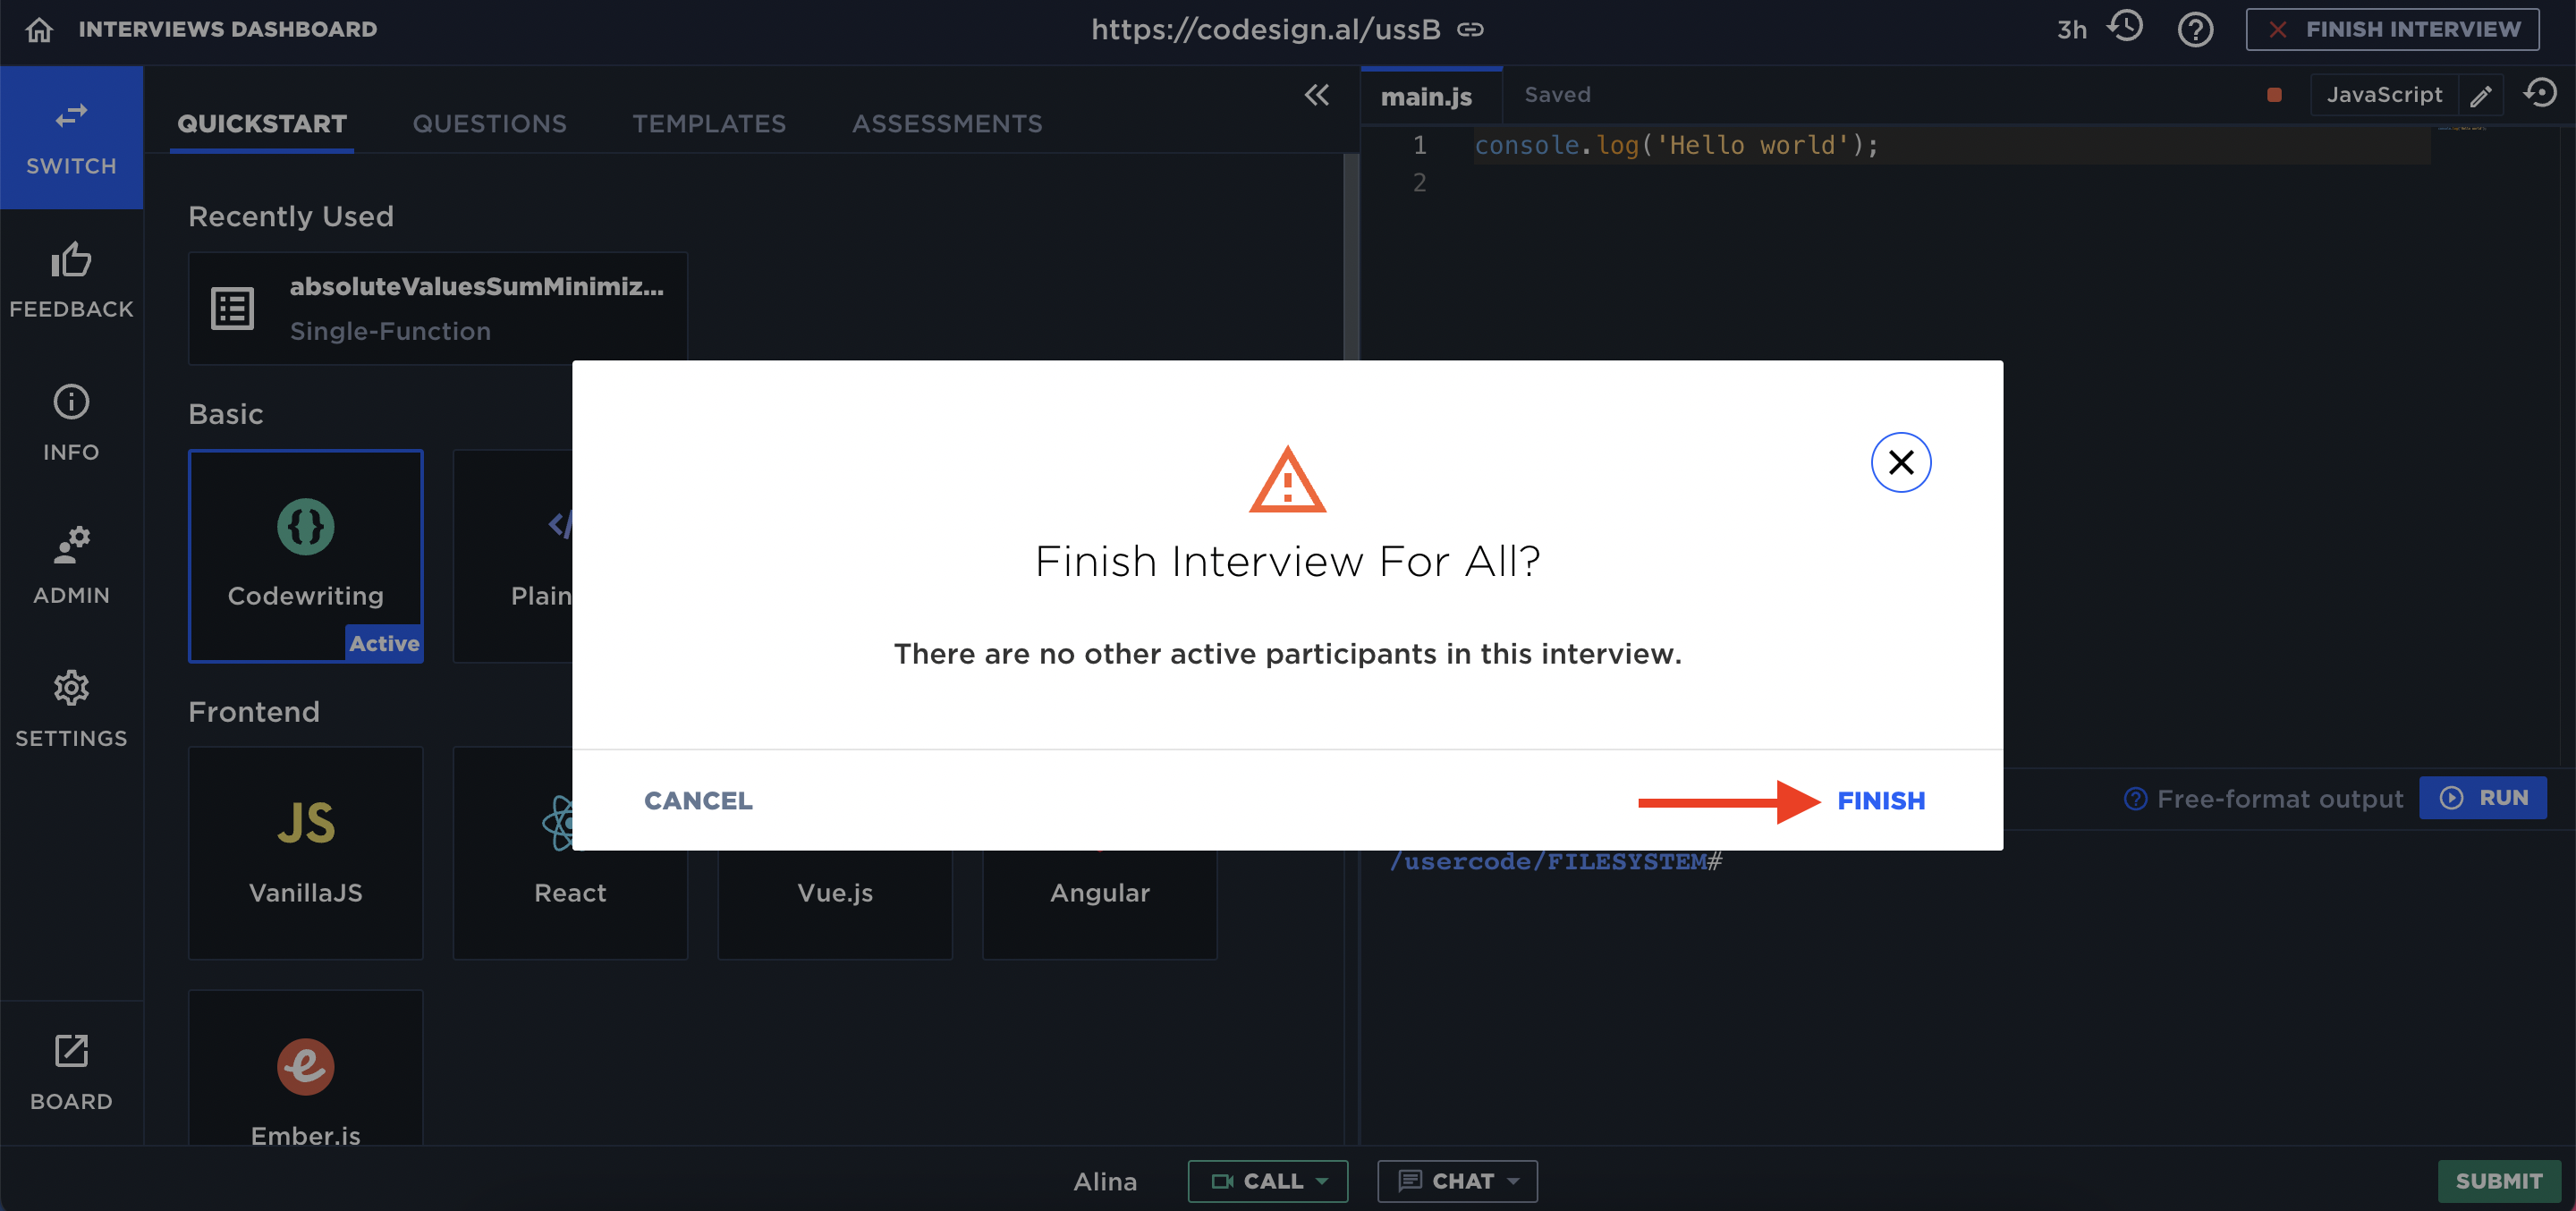Click the Frontend section heading
The image size is (2576, 1211).
[x=254, y=712]
